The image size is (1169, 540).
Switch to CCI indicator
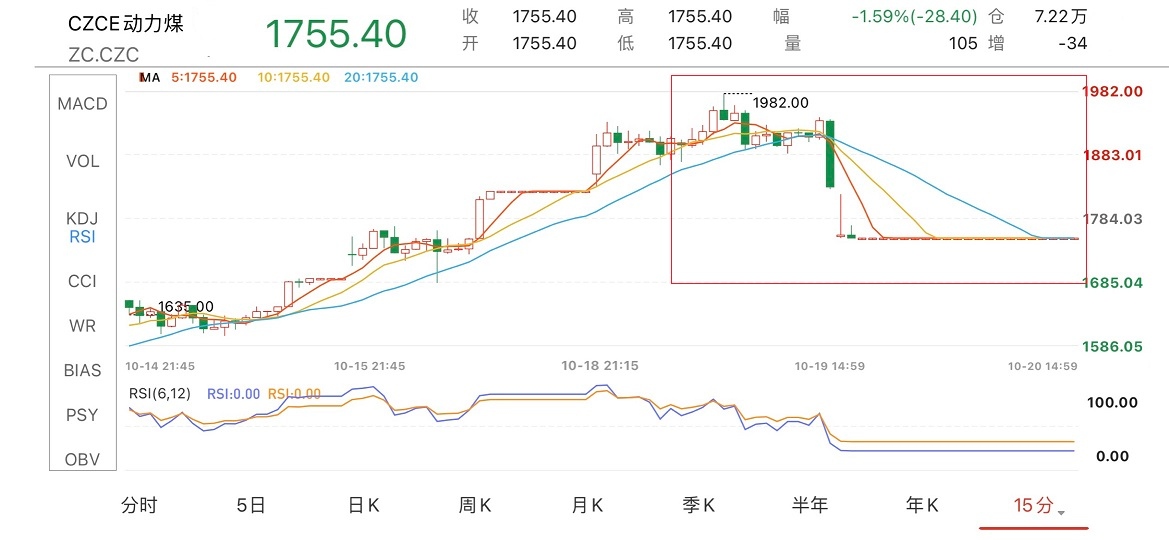82,282
